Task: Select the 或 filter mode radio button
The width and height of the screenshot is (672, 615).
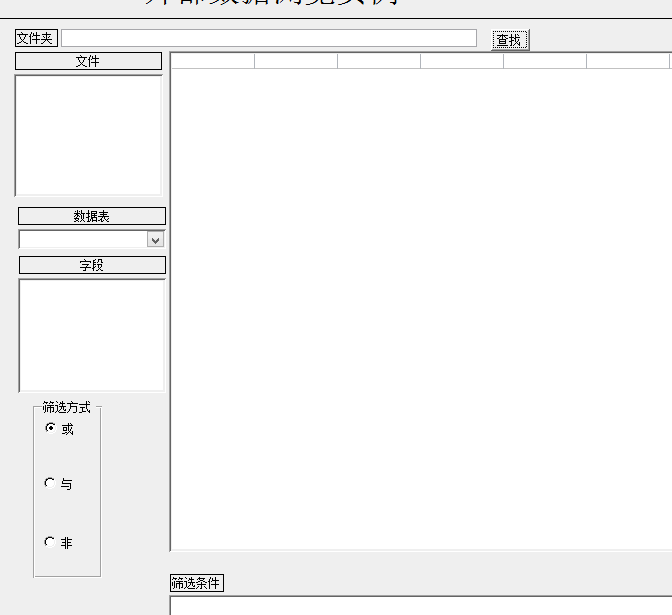Action: coord(51,428)
